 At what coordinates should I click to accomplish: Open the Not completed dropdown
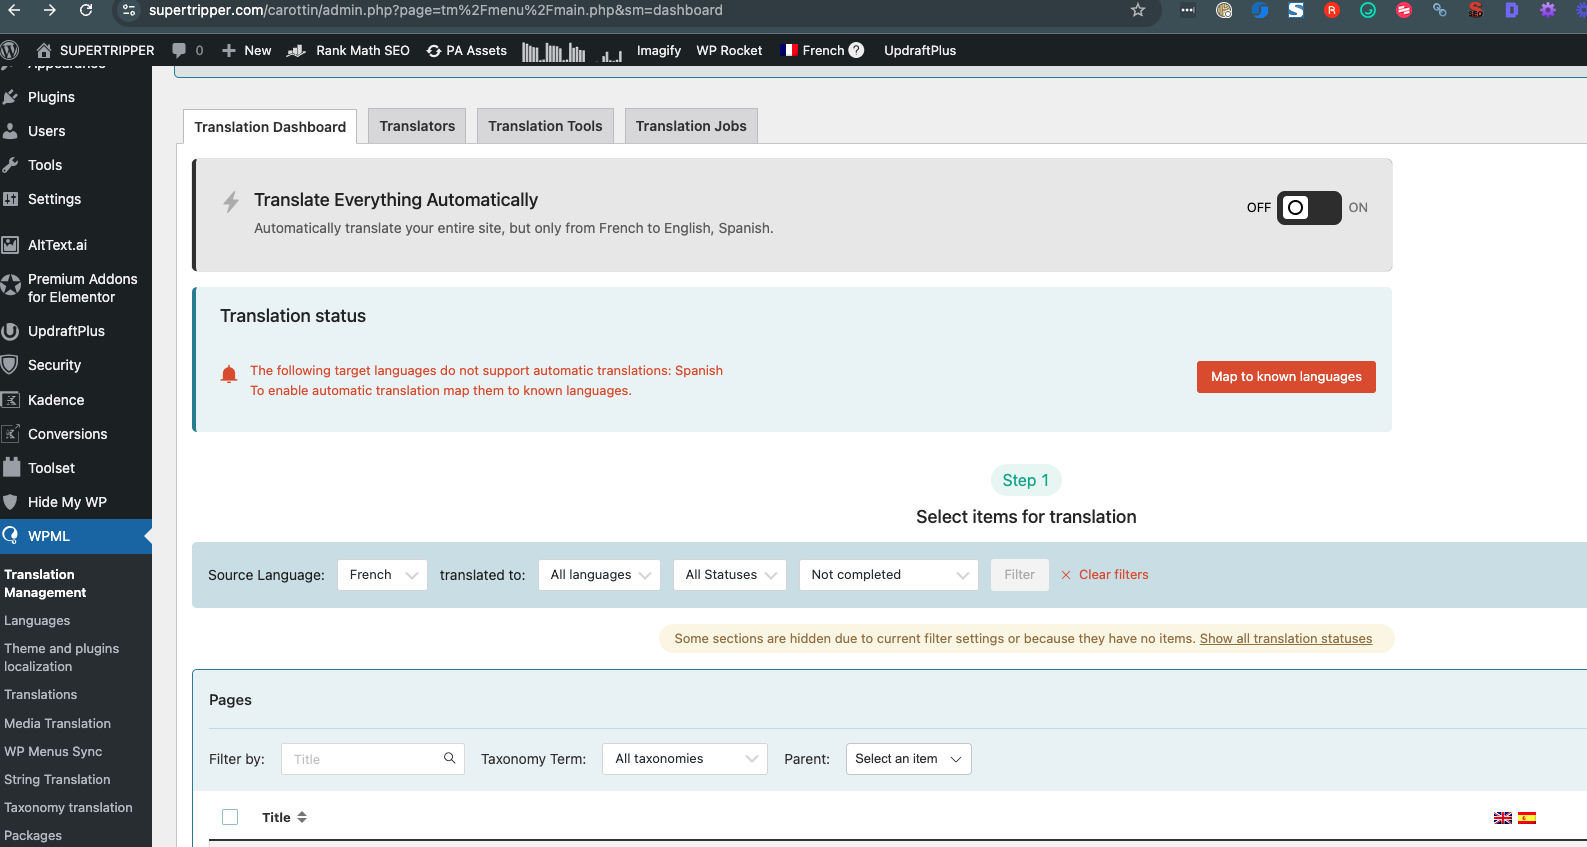coord(889,575)
